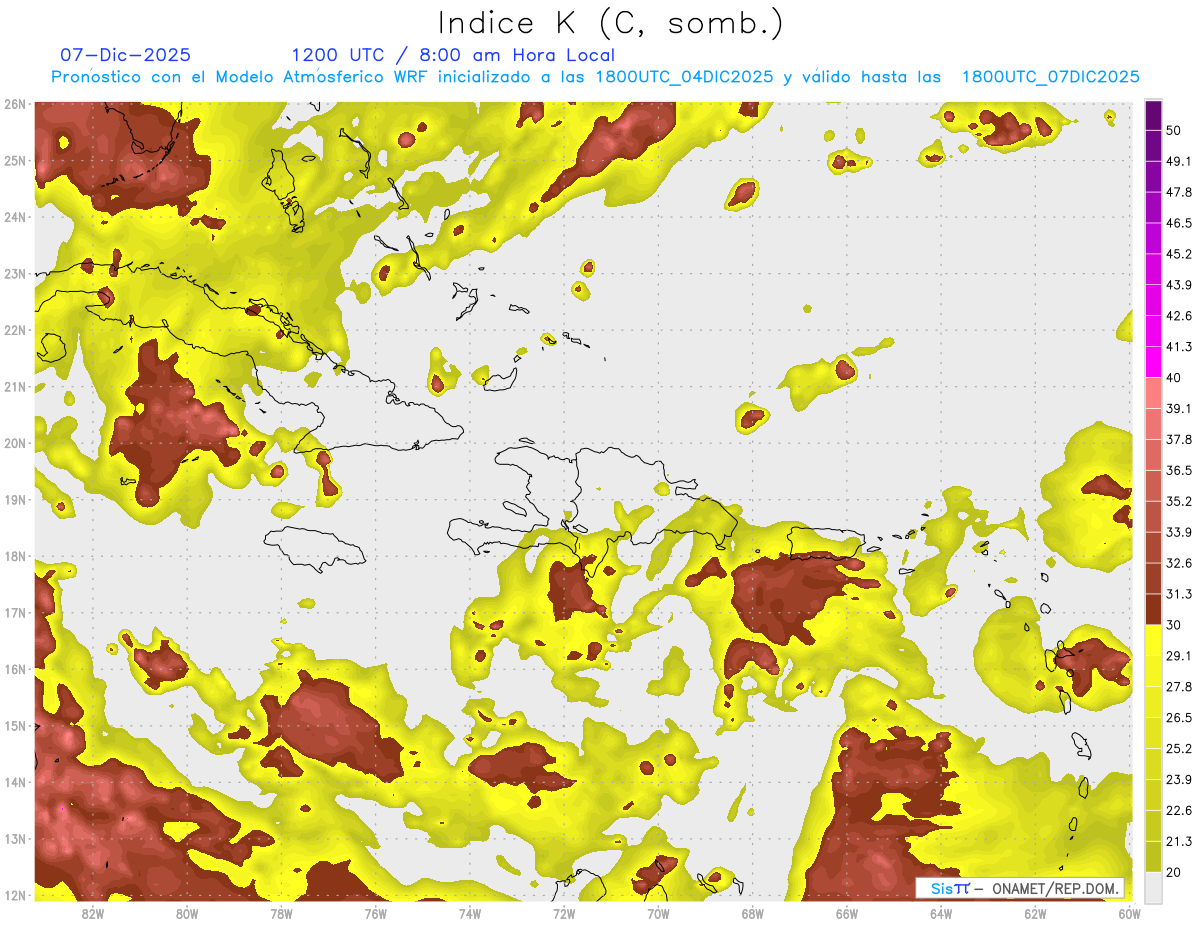Select the "49.1" color scale value
The width and height of the screenshot is (1200, 927).
(1178, 161)
